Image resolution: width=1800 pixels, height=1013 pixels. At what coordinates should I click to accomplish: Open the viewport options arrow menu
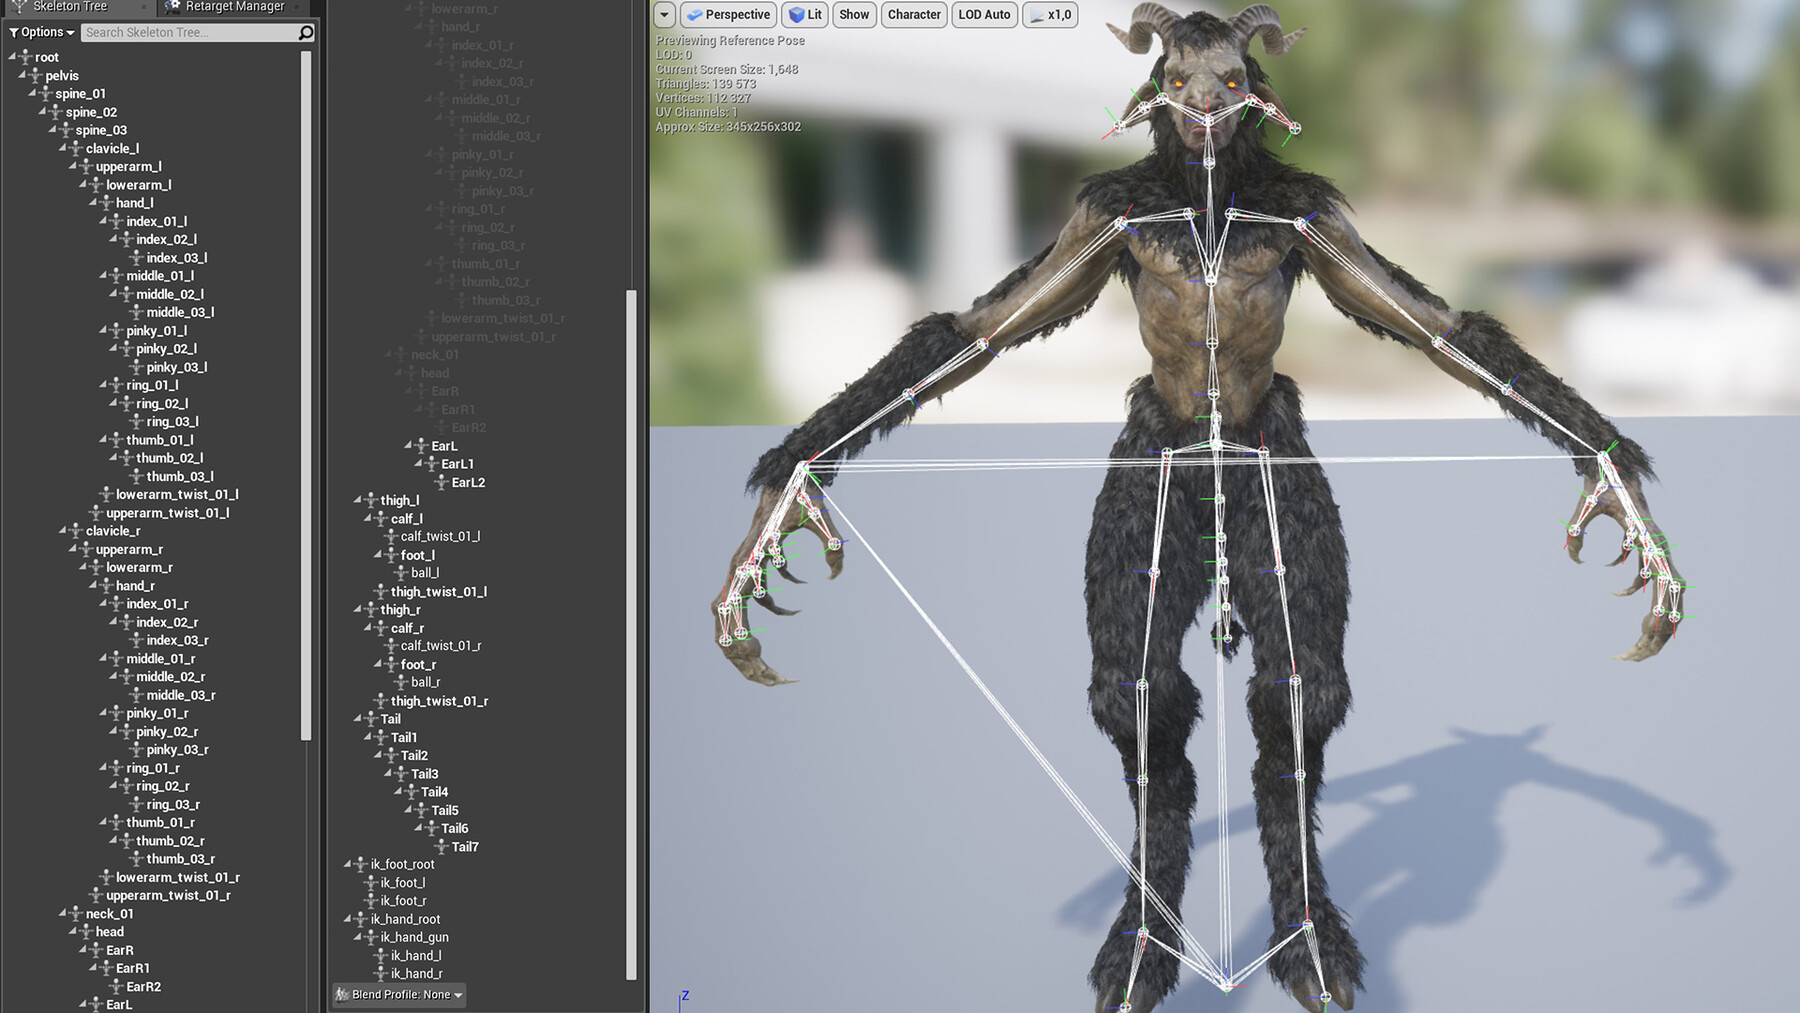pyautogui.click(x=663, y=15)
